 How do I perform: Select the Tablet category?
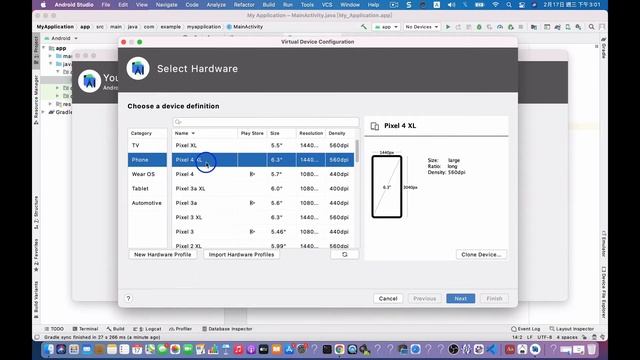[147, 189]
